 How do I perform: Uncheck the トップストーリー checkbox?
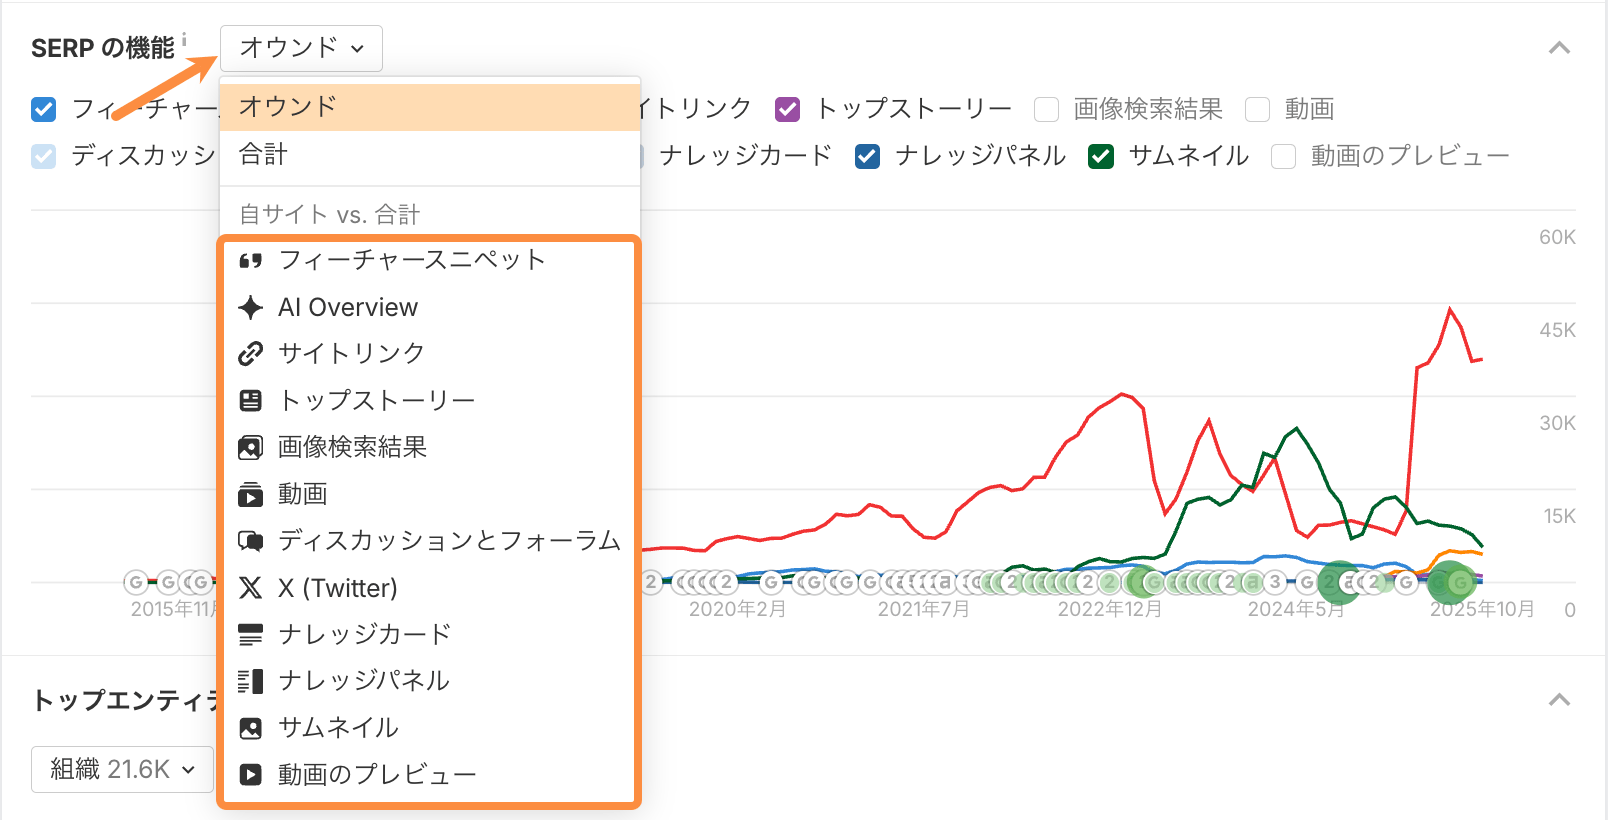point(788,109)
